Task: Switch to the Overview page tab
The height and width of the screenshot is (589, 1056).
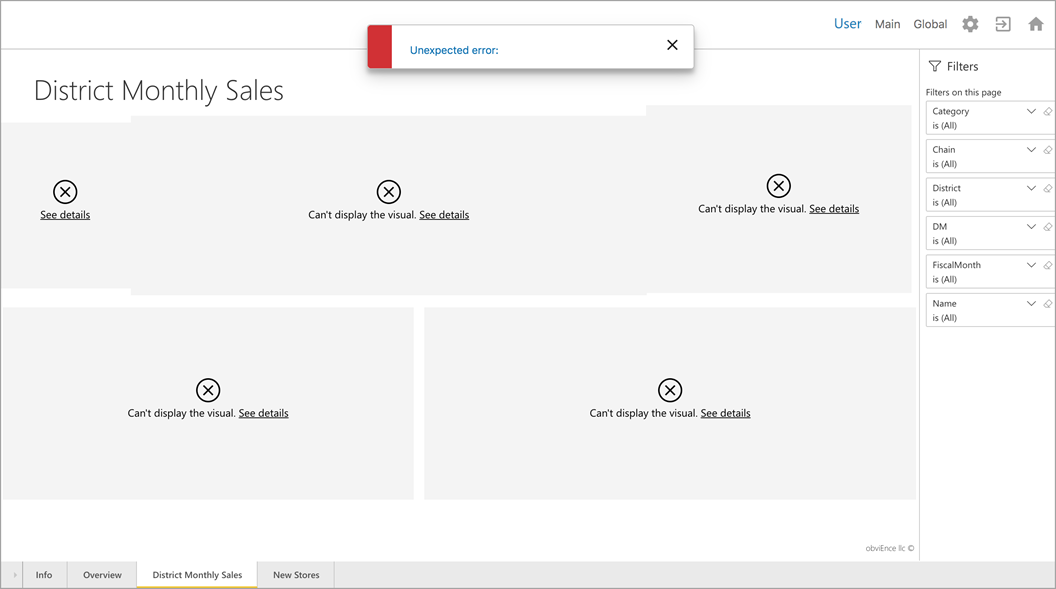Action: pos(102,575)
